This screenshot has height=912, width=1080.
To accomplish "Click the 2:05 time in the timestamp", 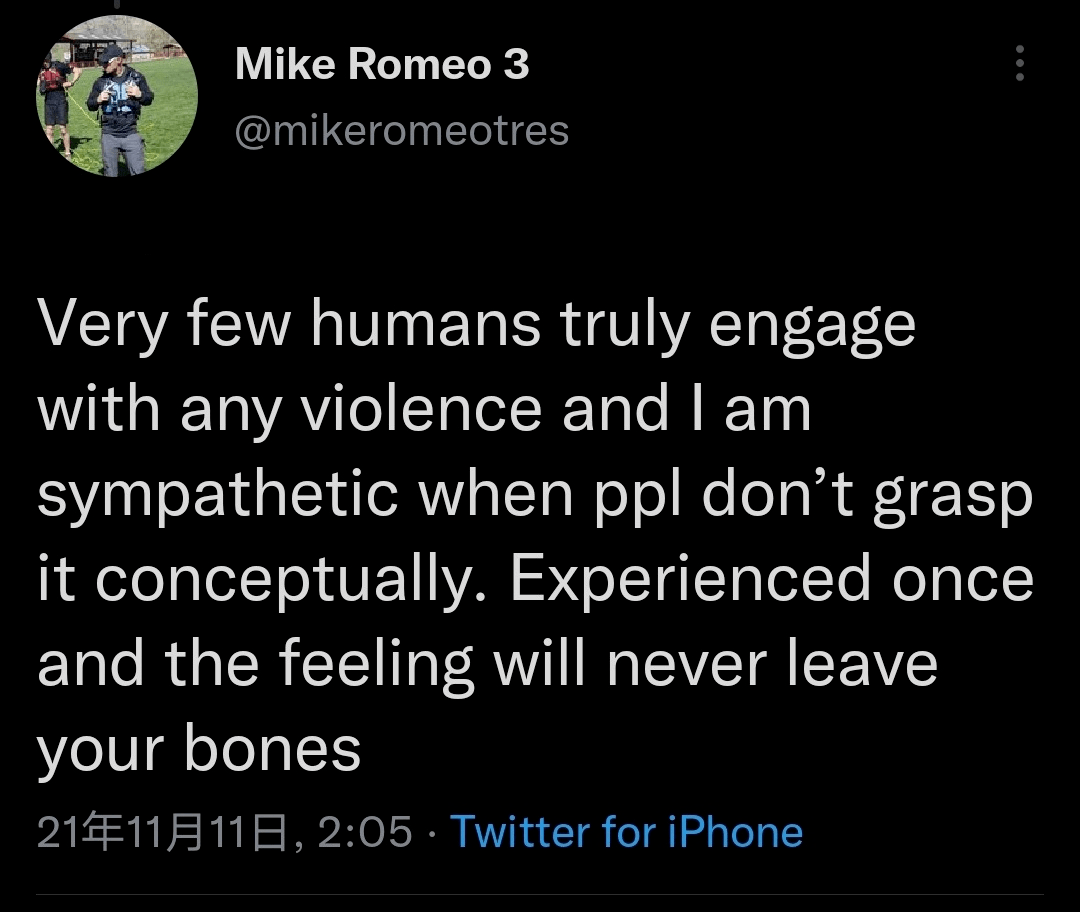I will coord(364,832).
